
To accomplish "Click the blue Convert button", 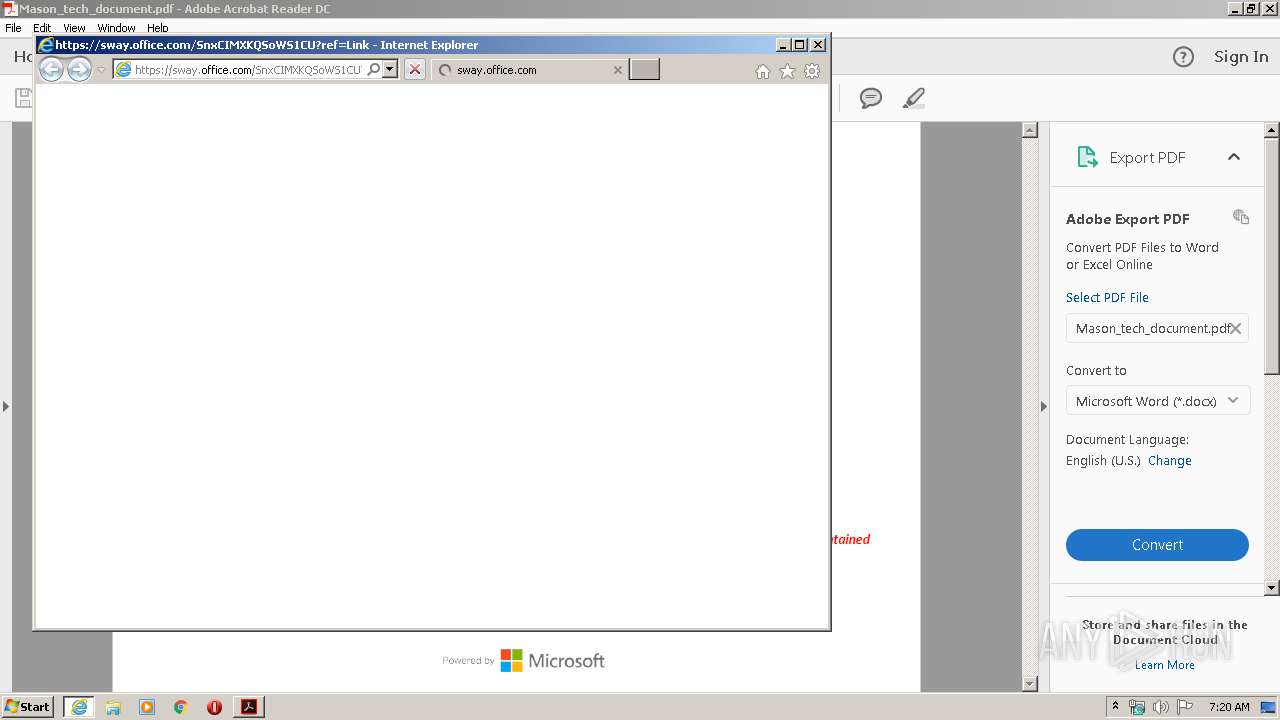I will 1157,545.
